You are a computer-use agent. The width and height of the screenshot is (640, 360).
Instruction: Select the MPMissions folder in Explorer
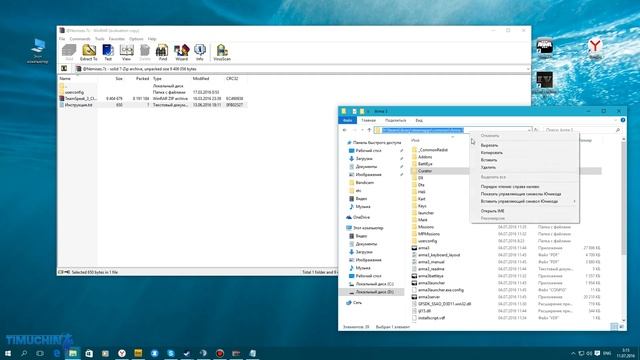(x=429, y=234)
